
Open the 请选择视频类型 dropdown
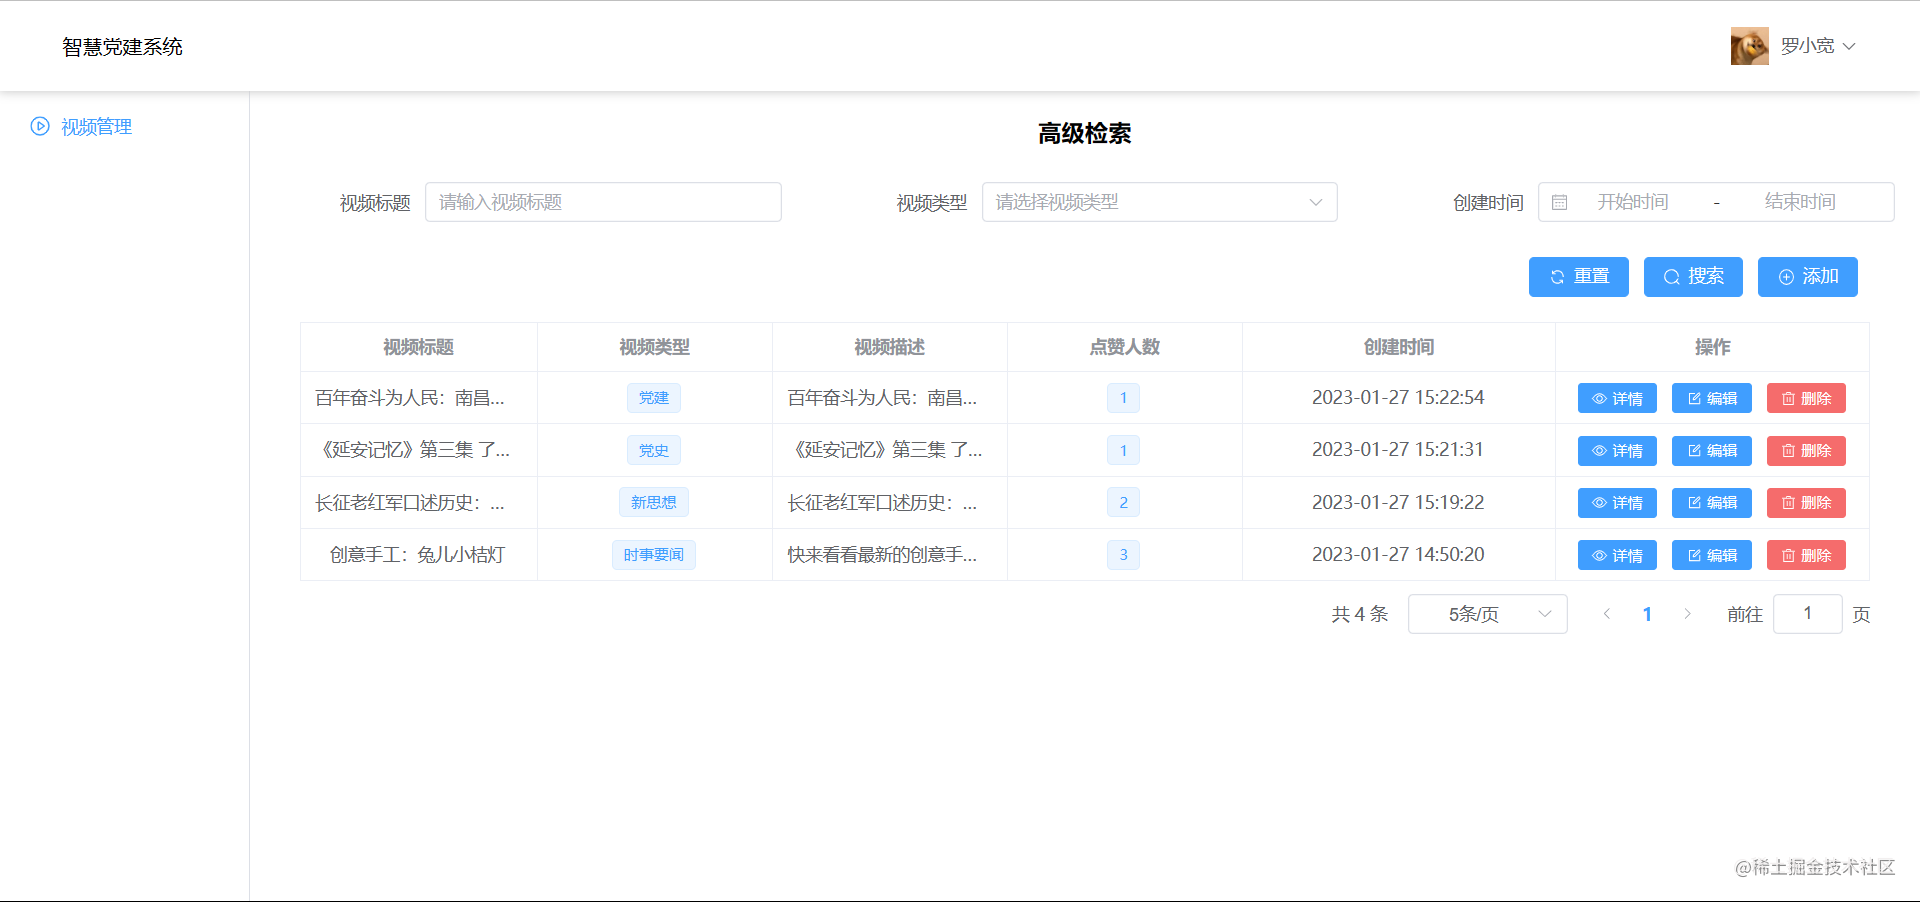point(1159,202)
